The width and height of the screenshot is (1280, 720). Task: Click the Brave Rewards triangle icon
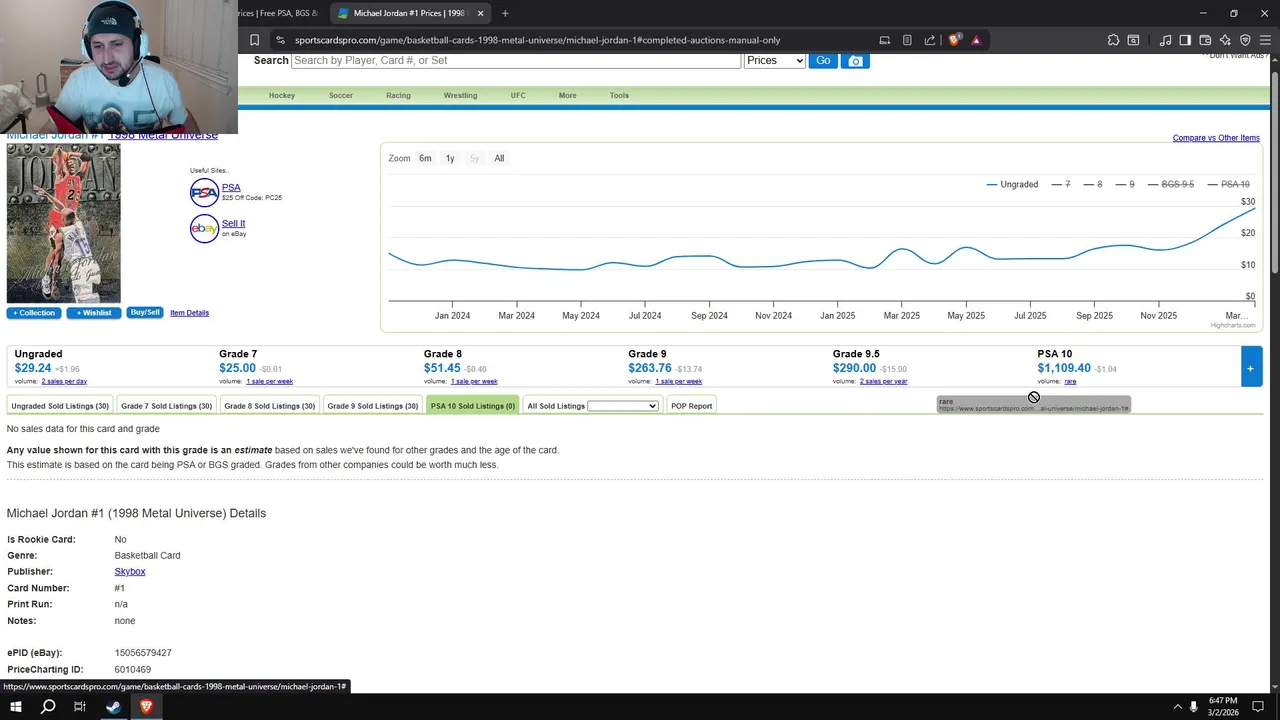pos(976,40)
